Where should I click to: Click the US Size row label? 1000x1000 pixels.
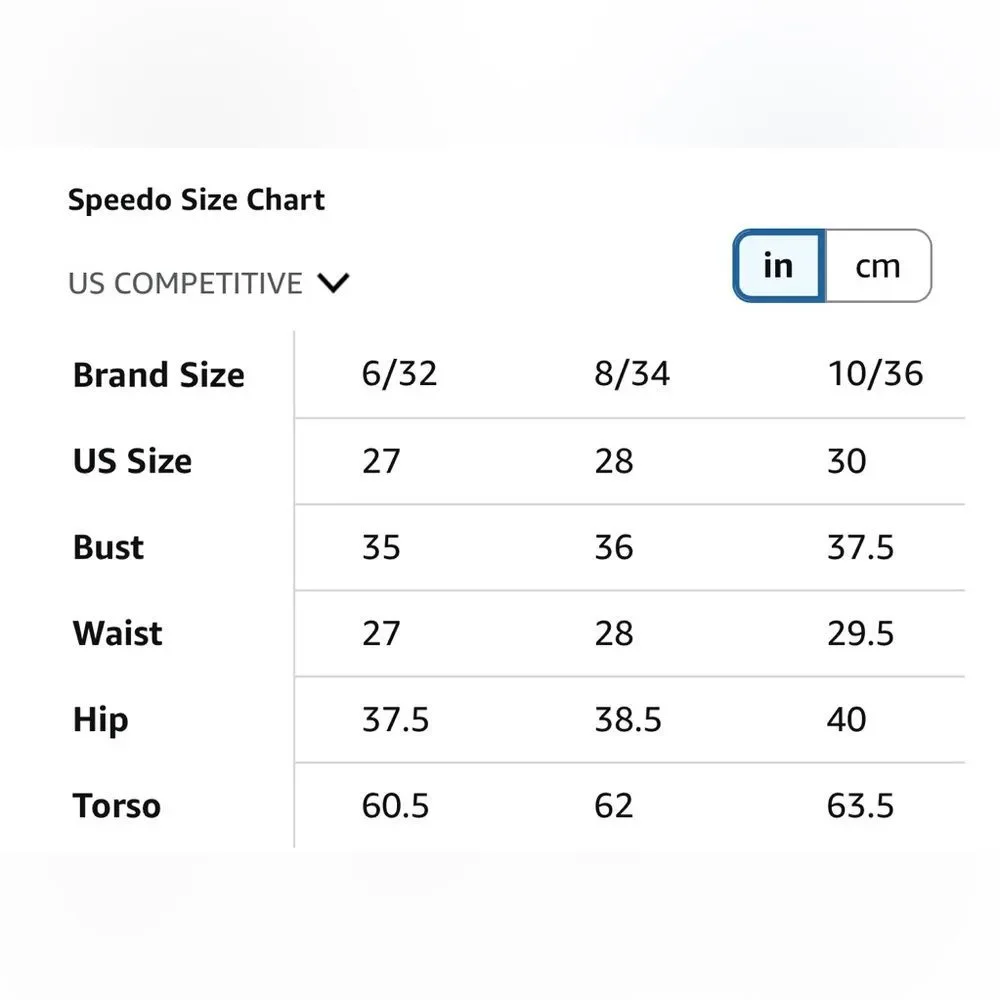(x=132, y=461)
